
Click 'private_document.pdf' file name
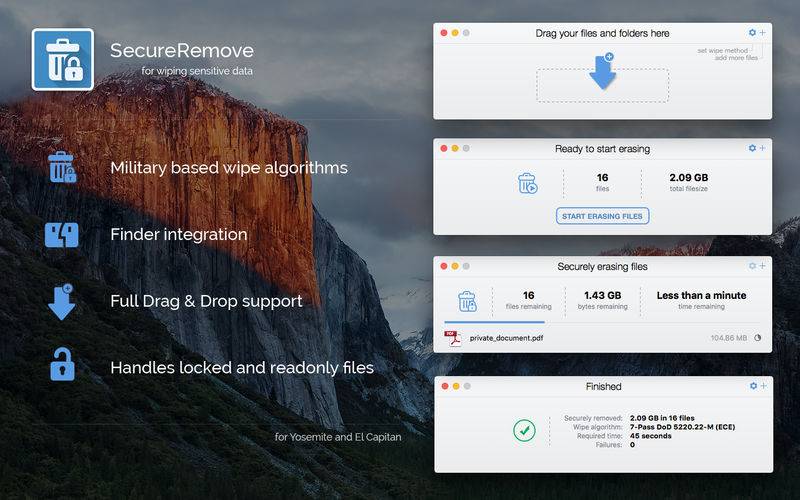[506, 338]
